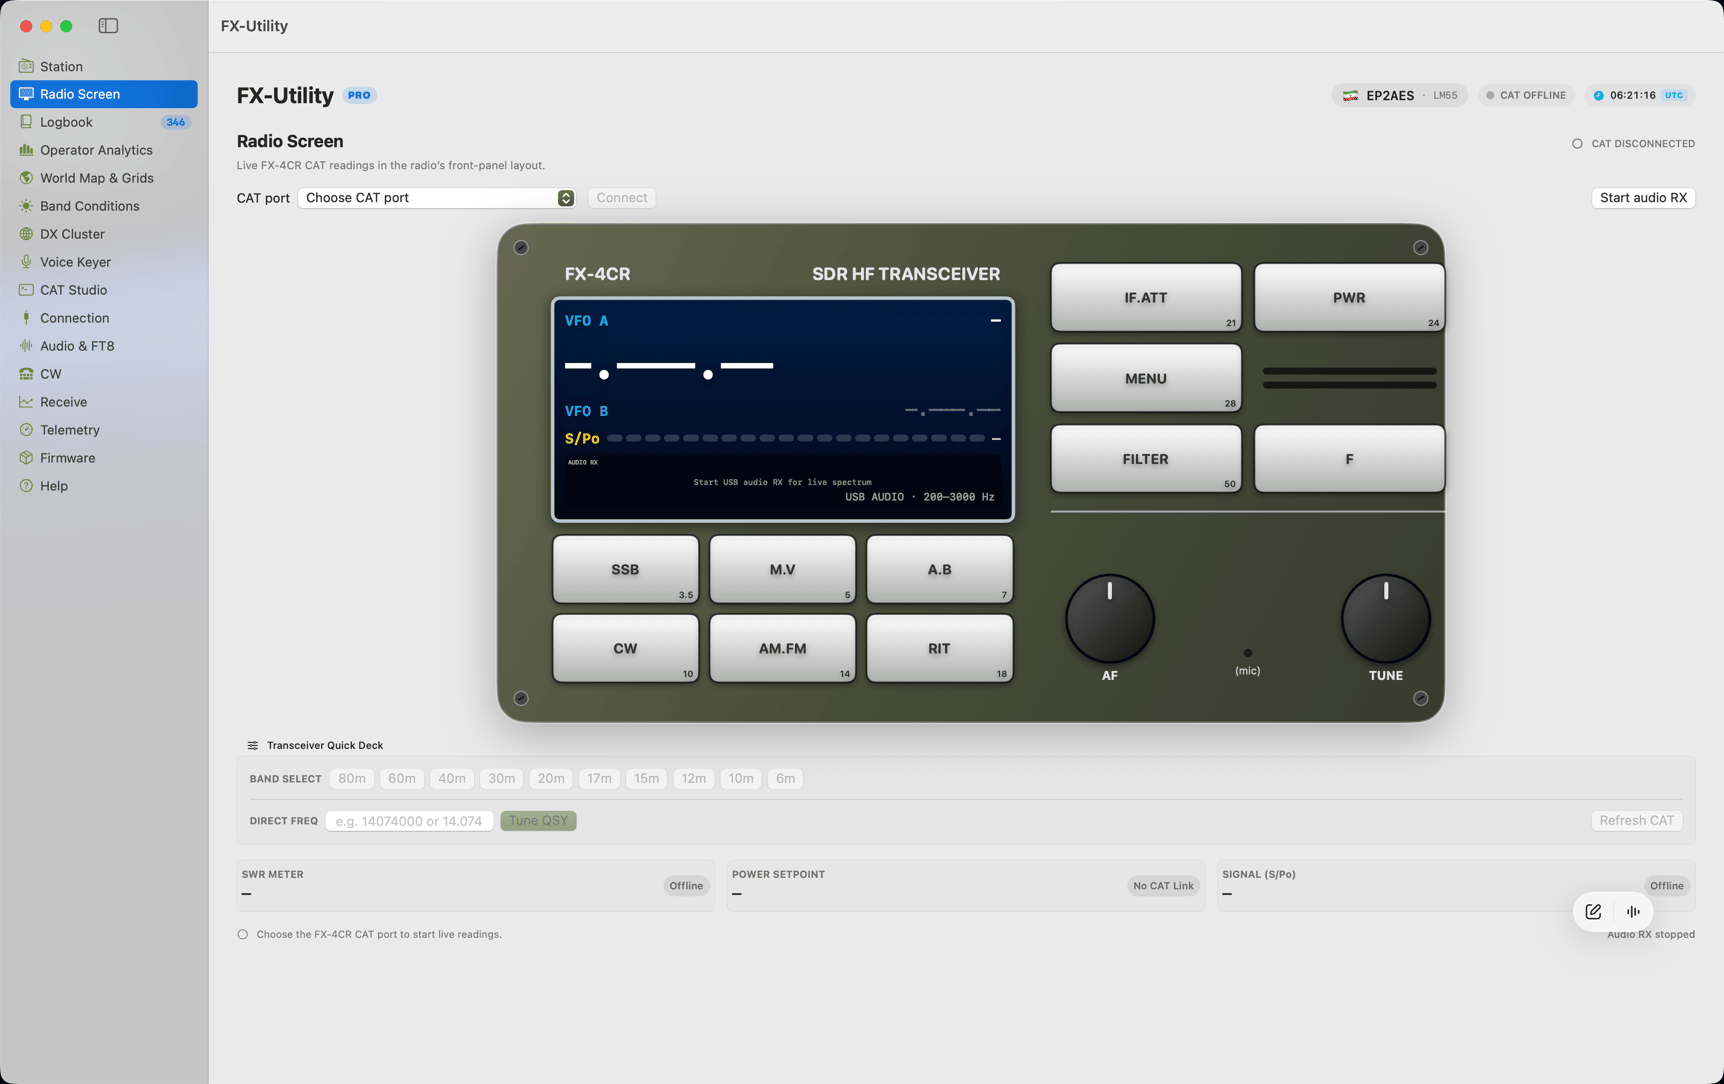Screen dimensions: 1724x1084
Task: Click the Tune QSY button
Action: (x=538, y=821)
